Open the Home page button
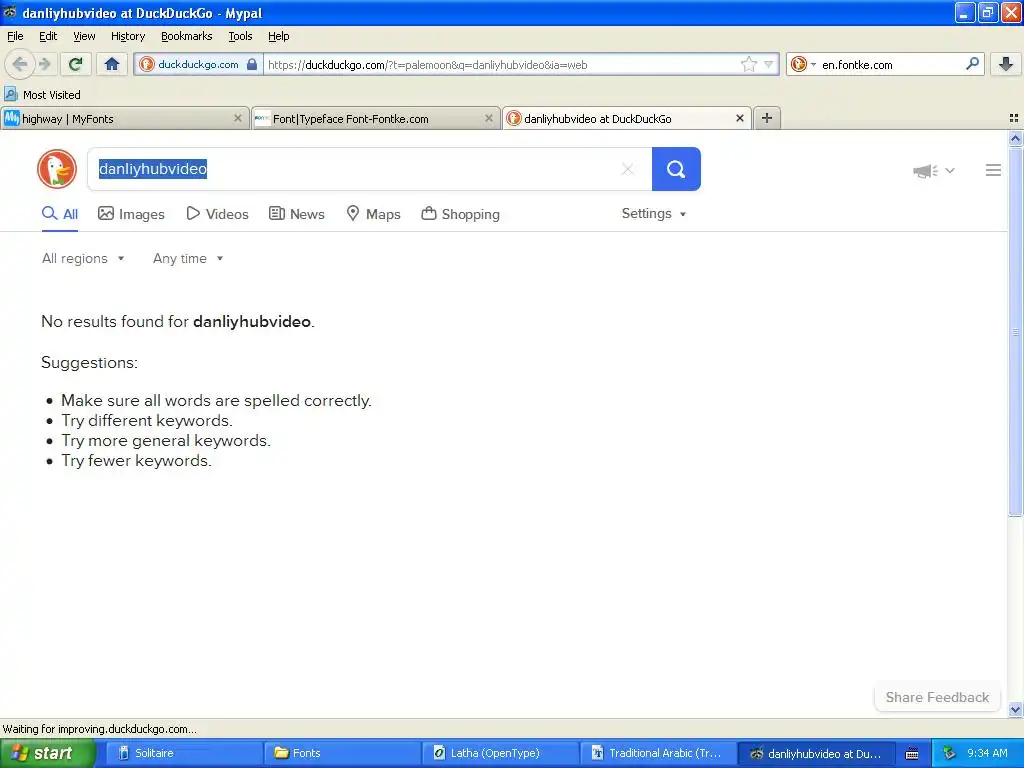This screenshot has width=1024, height=768. tap(112, 64)
